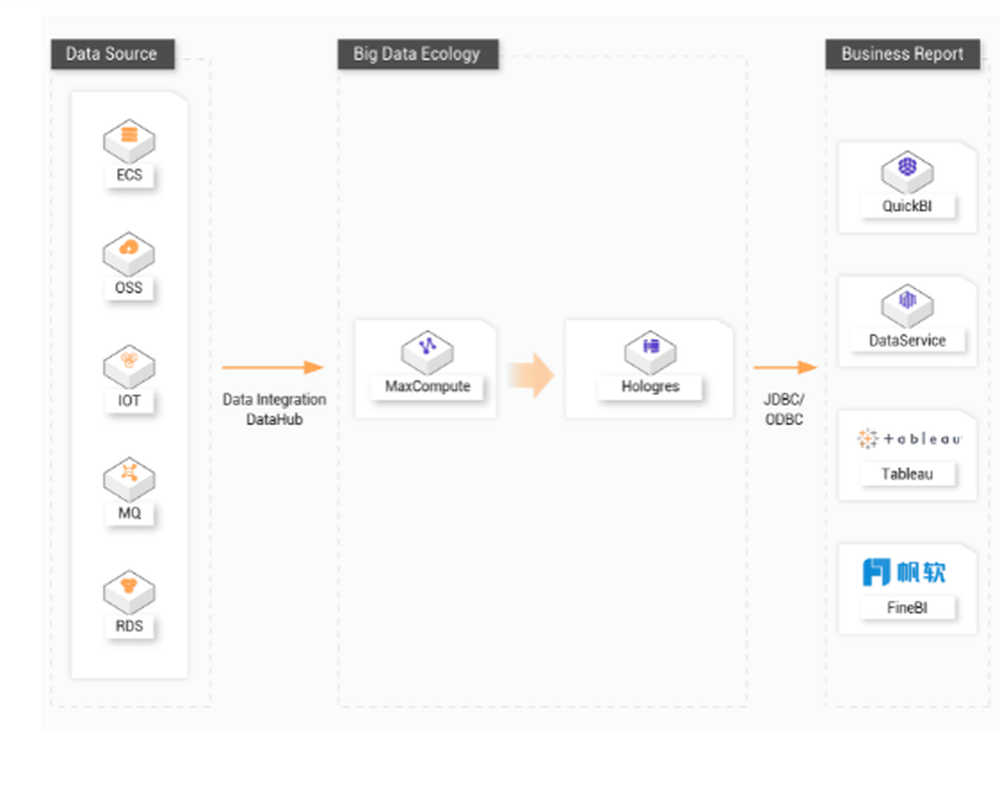Click the Tableau logo
Image resolution: width=1000 pixels, height=791 pixels.
coord(908,439)
